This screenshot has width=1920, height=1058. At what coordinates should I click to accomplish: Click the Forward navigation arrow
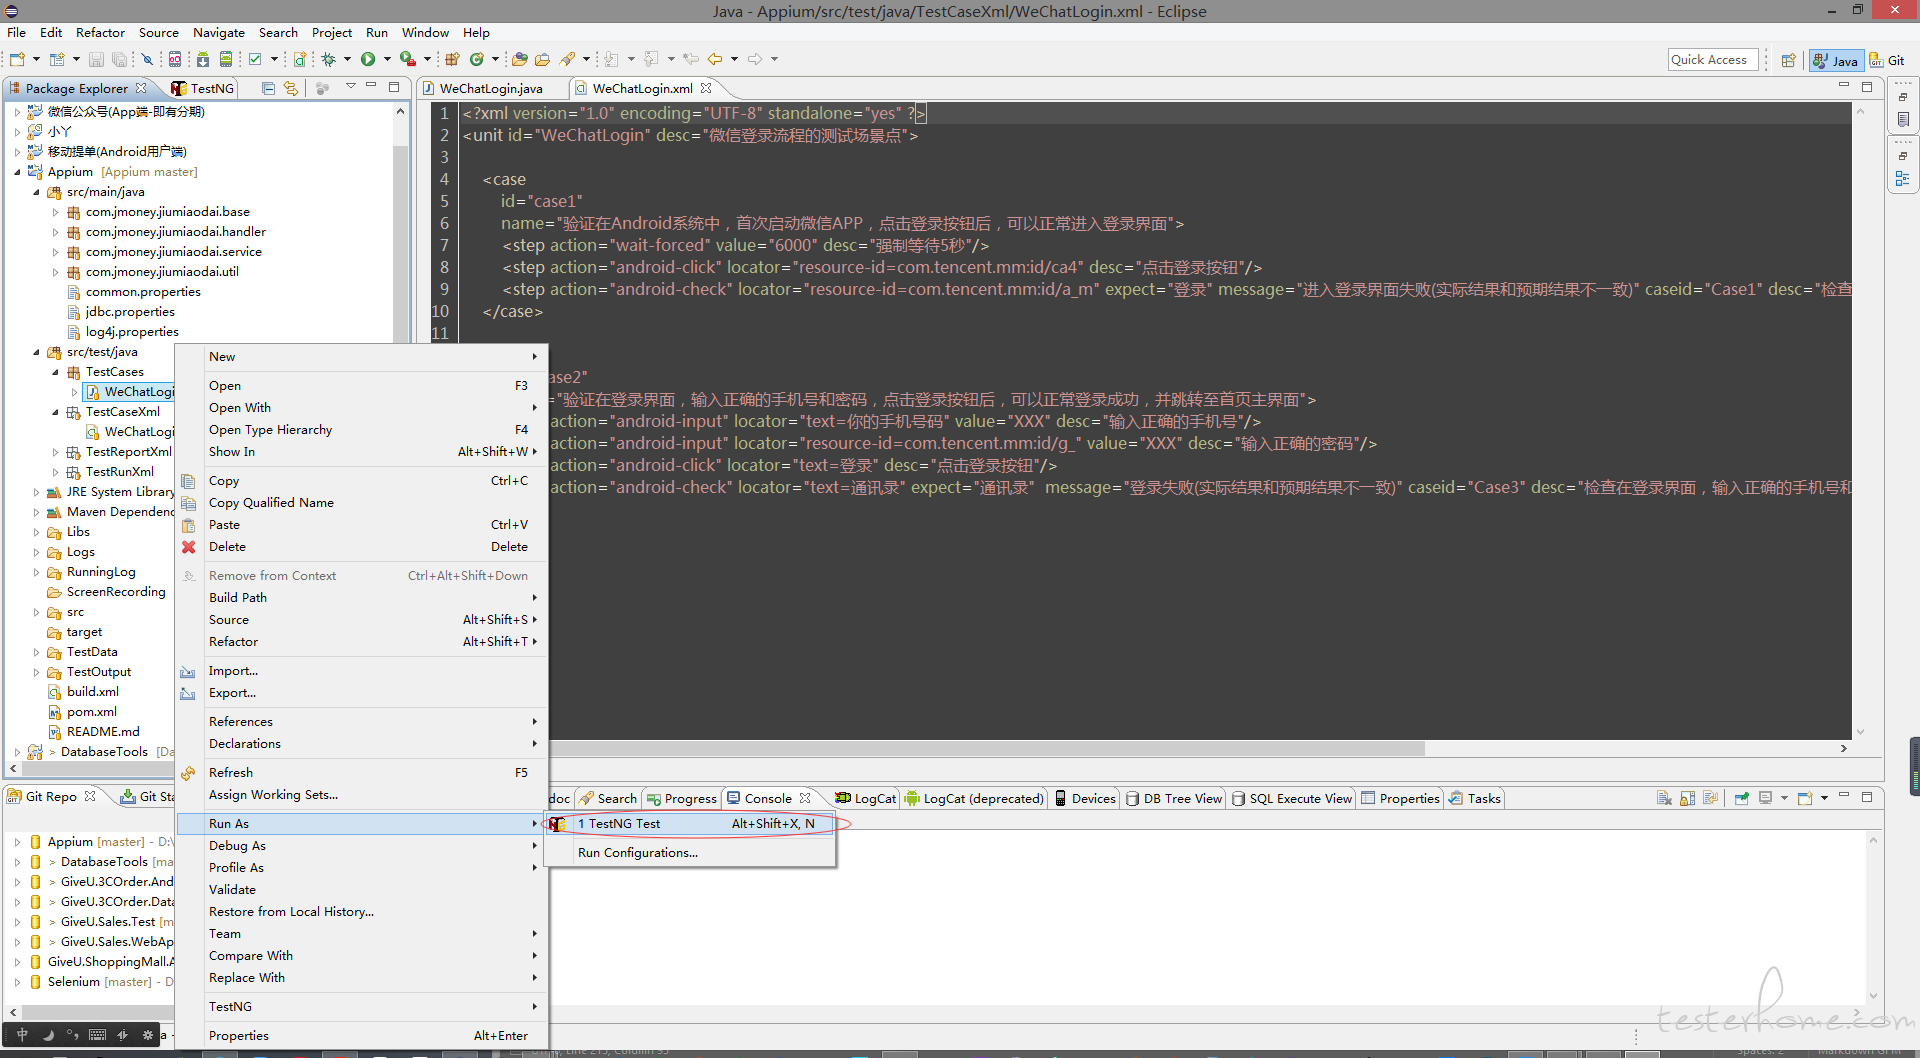point(754,59)
